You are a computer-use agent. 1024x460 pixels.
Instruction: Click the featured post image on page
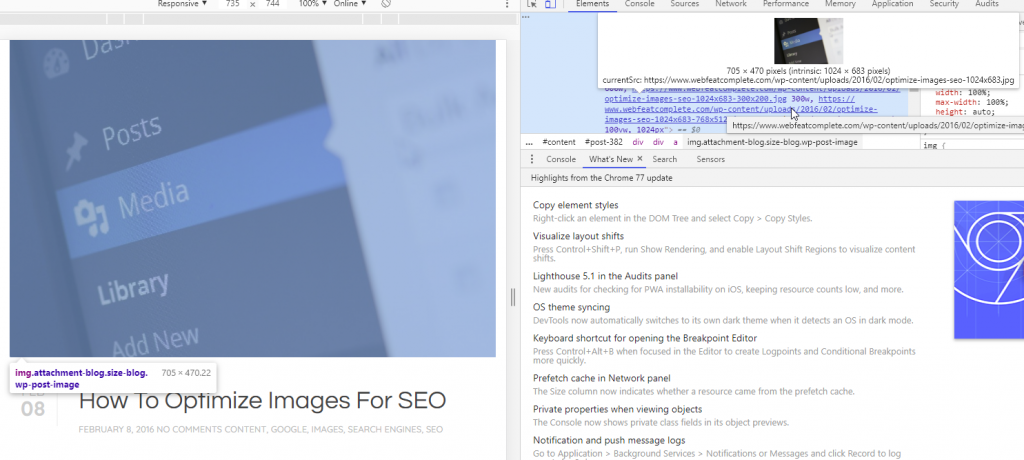[253, 199]
